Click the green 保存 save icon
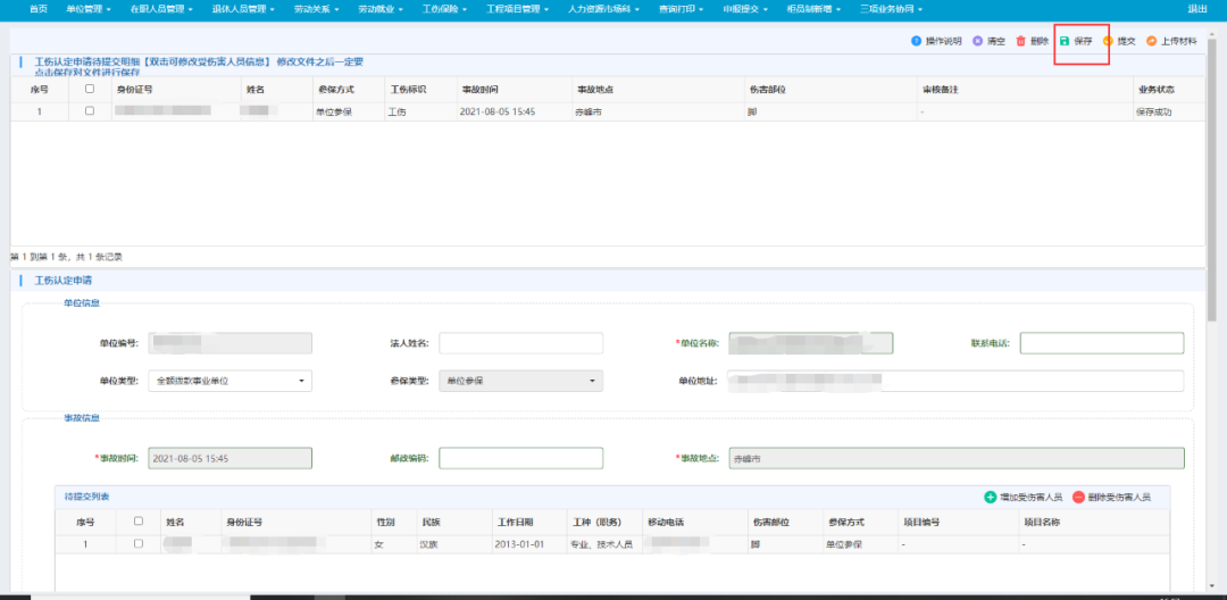Viewport: 1227px width, 600px height. (1065, 41)
